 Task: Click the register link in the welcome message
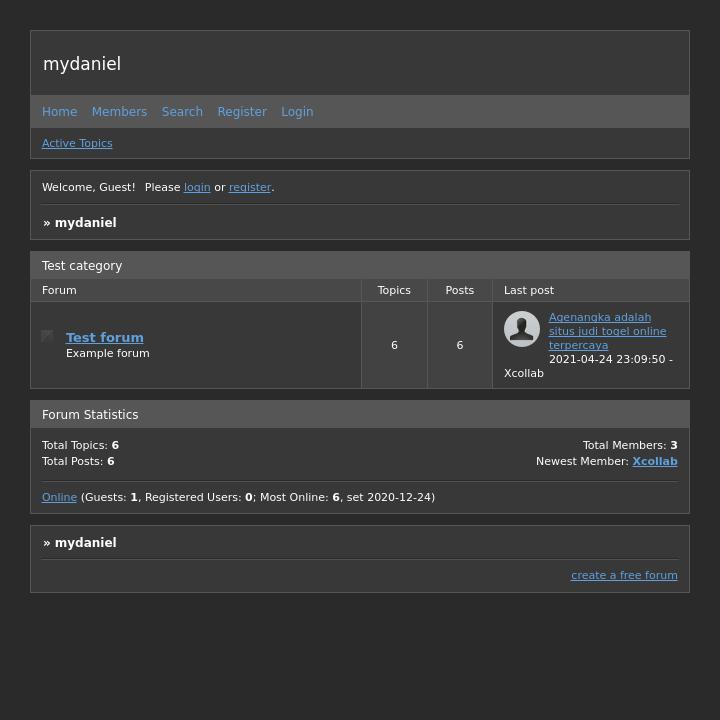click(x=250, y=187)
